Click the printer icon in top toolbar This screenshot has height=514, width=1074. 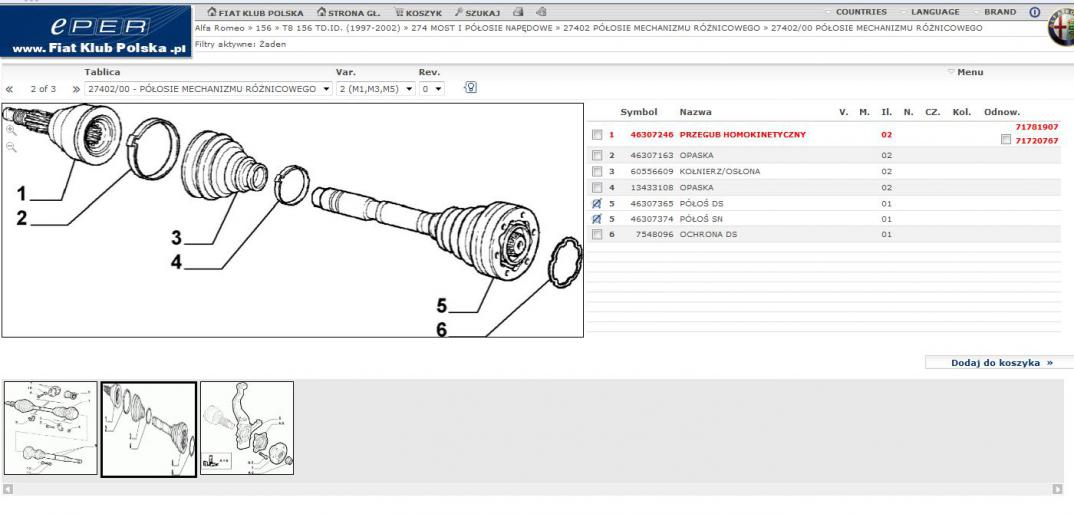click(x=519, y=12)
